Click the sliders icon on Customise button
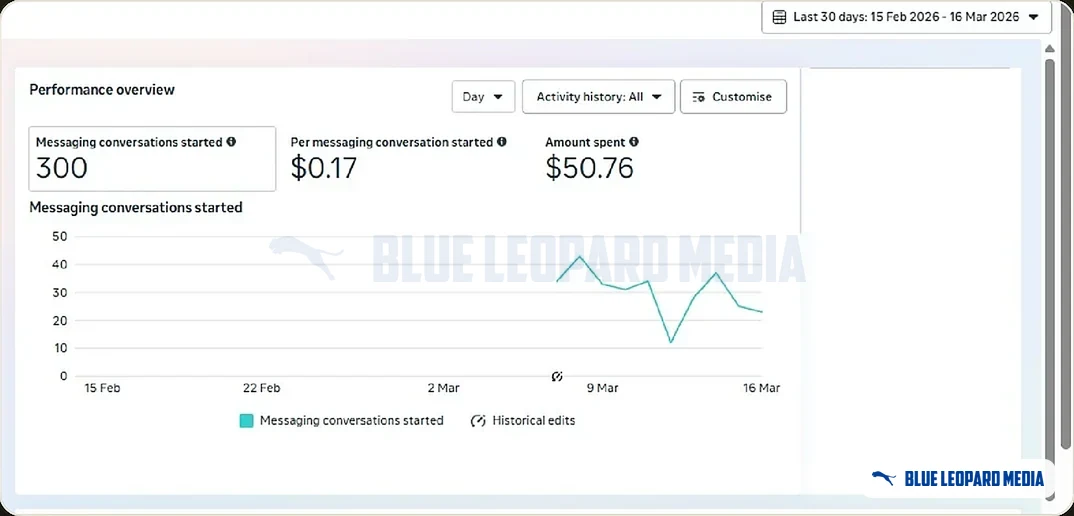 click(698, 97)
